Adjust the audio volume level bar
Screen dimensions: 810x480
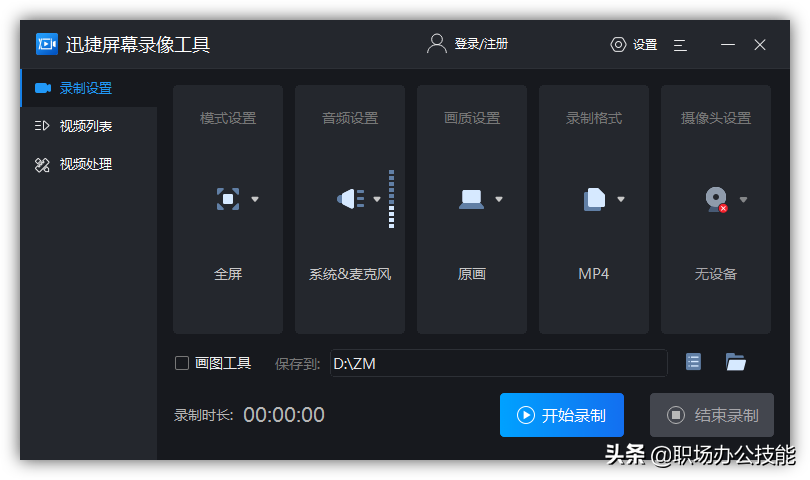(392, 199)
